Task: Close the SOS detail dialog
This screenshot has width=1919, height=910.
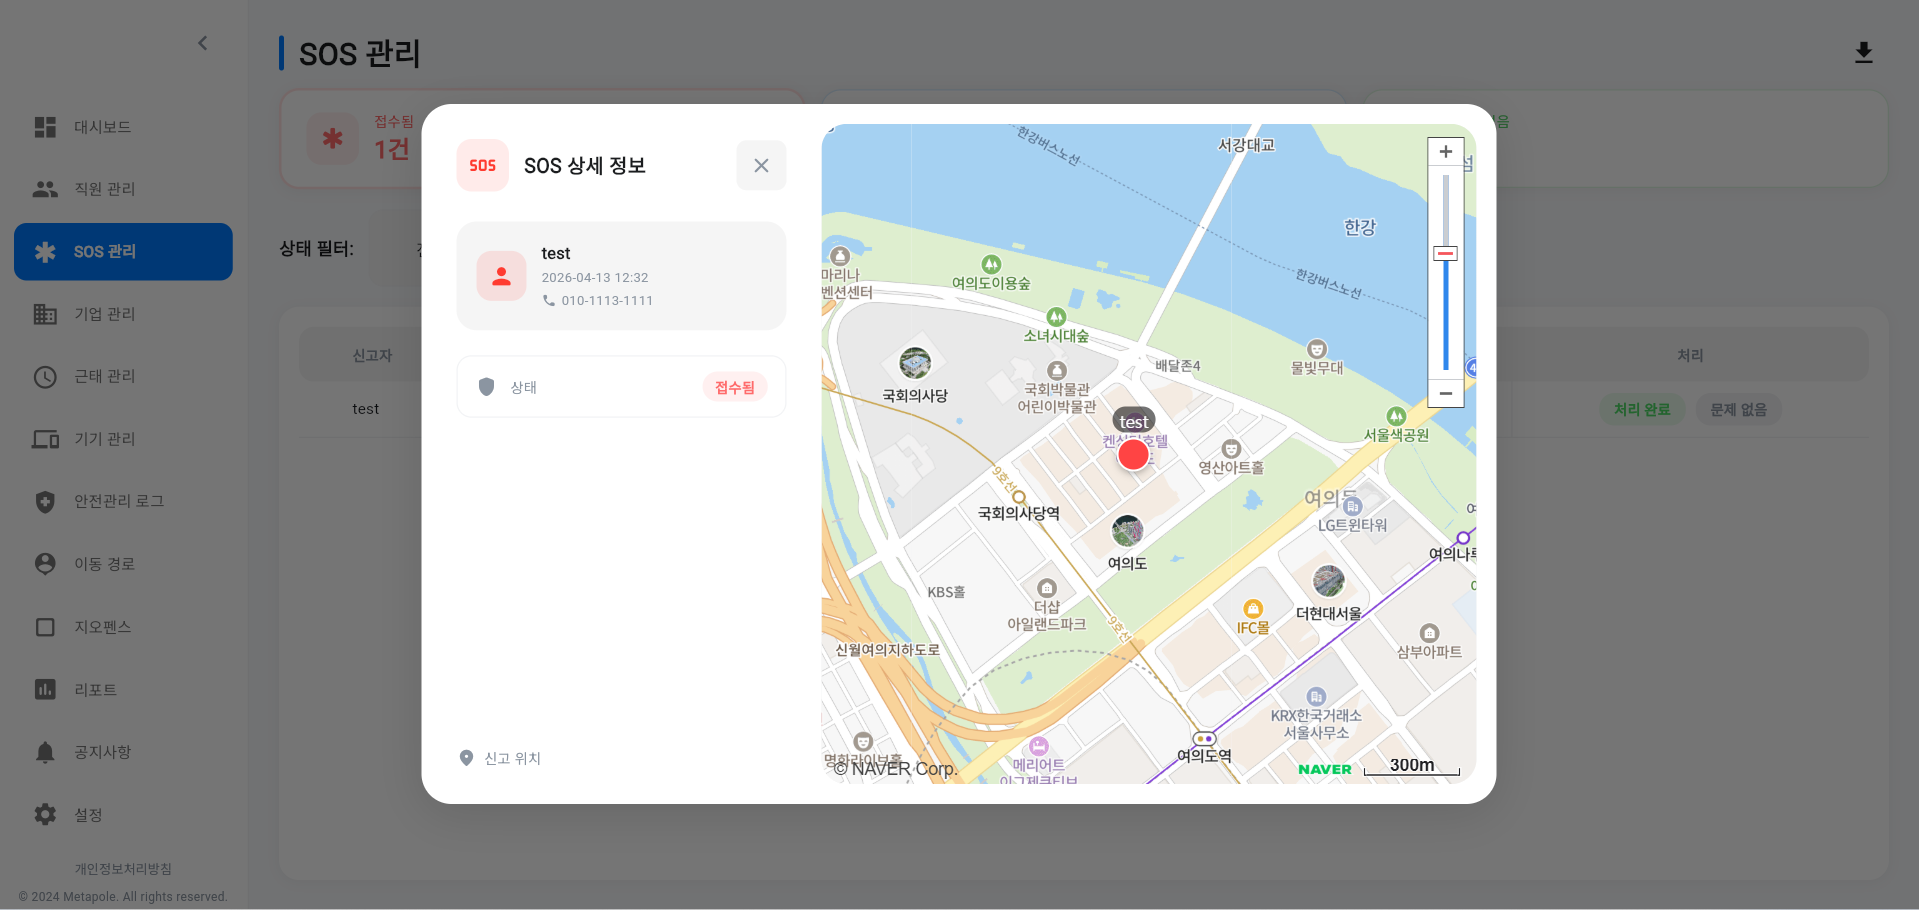Action: (x=761, y=166)
